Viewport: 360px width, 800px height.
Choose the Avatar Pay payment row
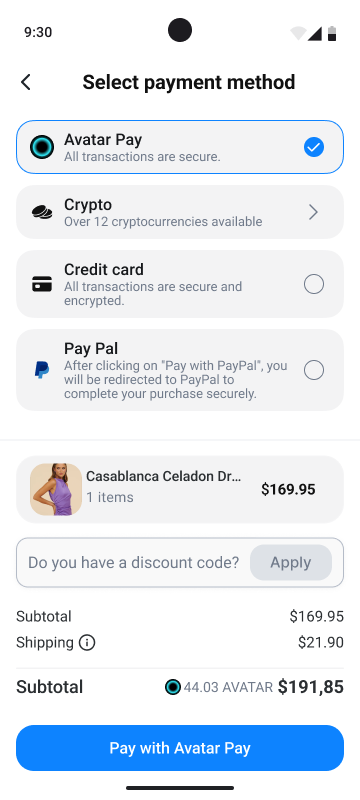pos(180,147)
